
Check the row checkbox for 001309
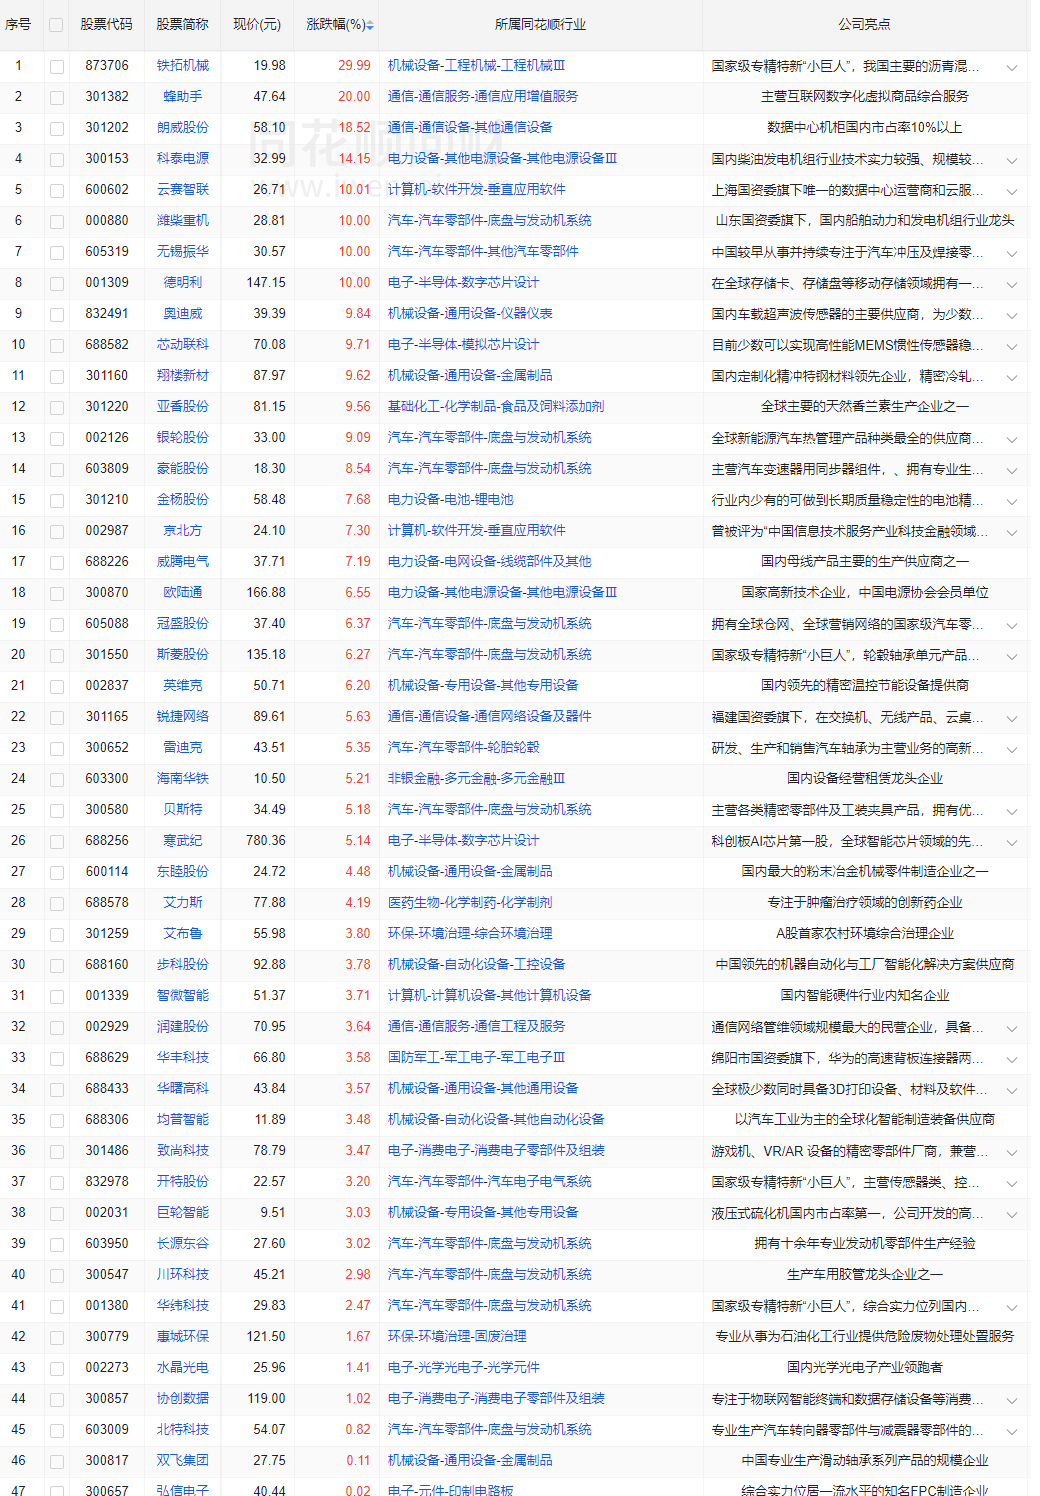(x=56, y=284)
